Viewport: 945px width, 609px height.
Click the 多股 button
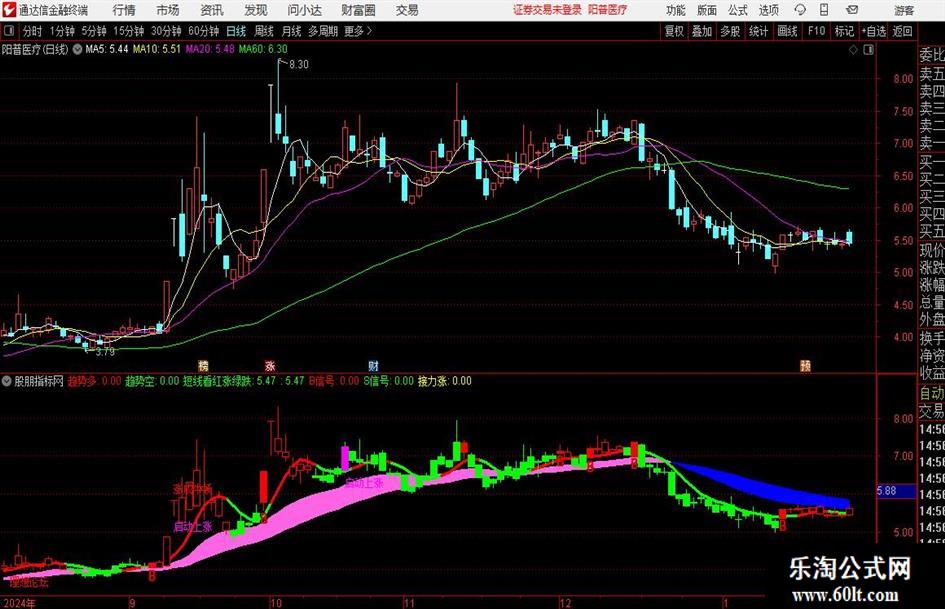(730, 31)
